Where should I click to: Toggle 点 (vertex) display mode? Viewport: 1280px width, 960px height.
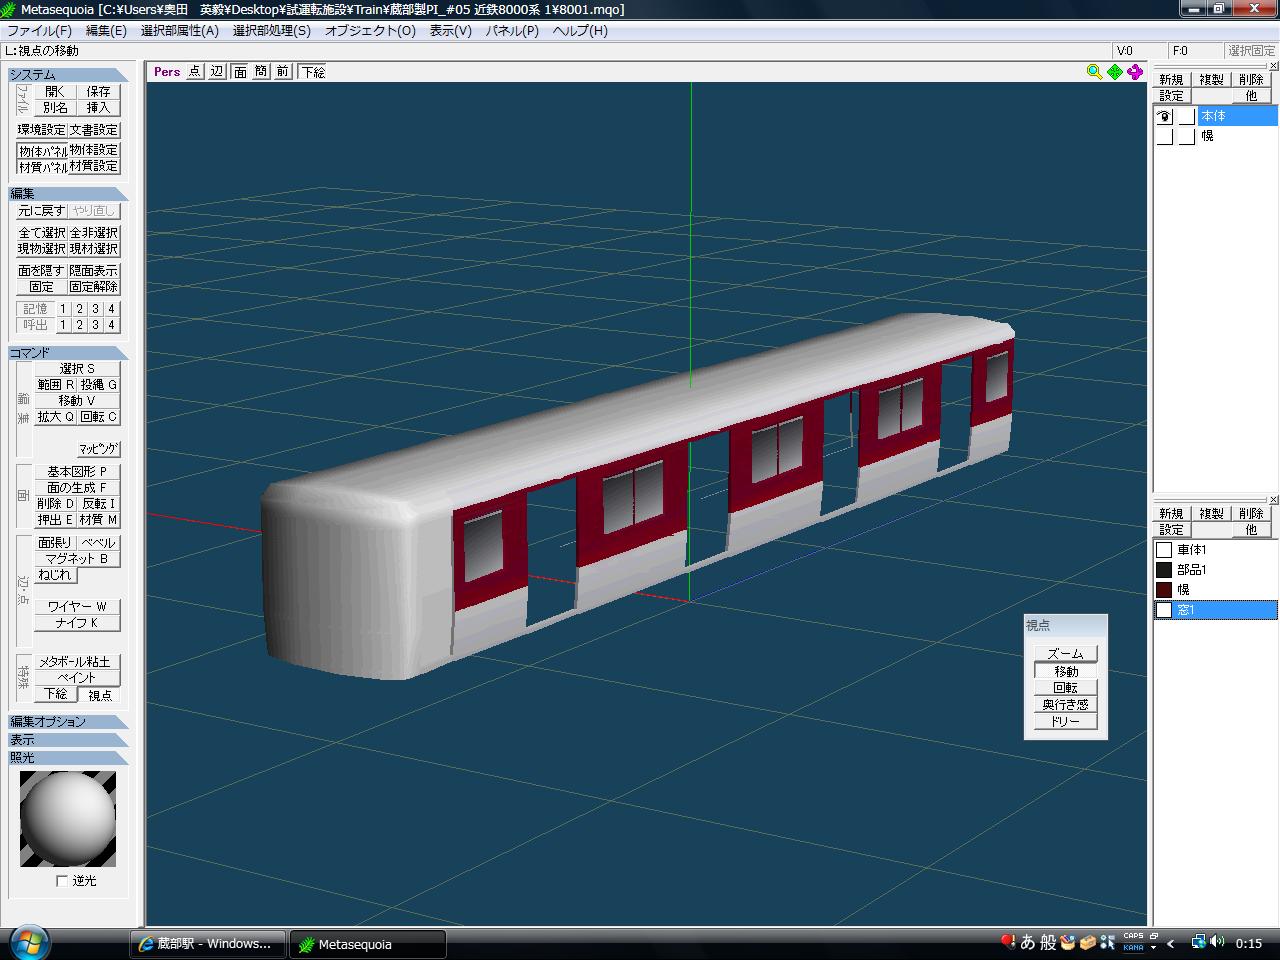[194, 72]
